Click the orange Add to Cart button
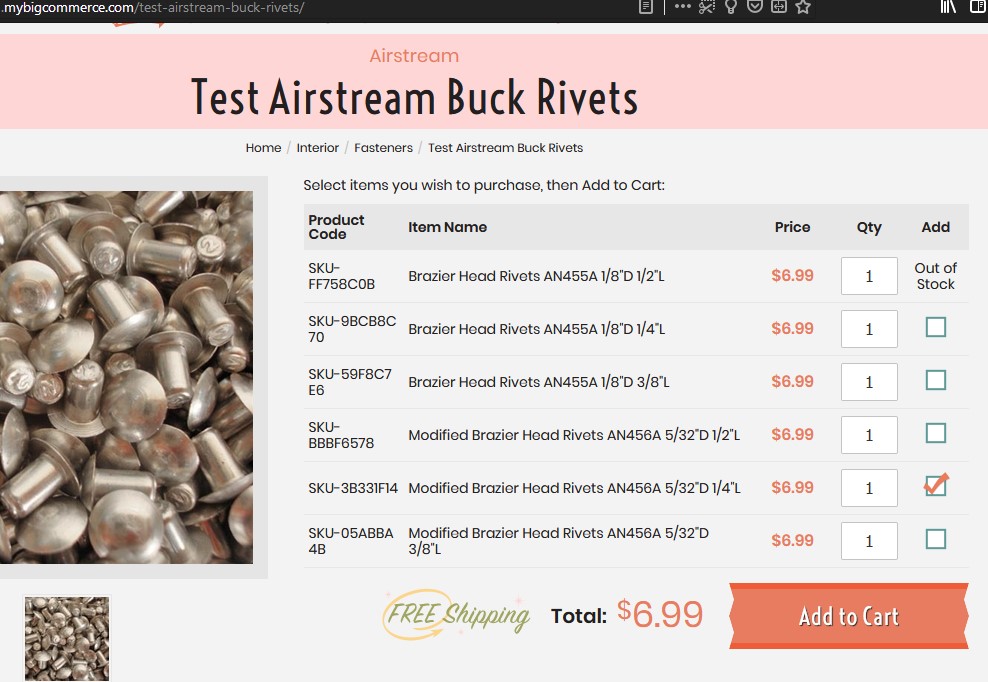The height and width of the screenshot is (682, 988). (x=849, y=616)
